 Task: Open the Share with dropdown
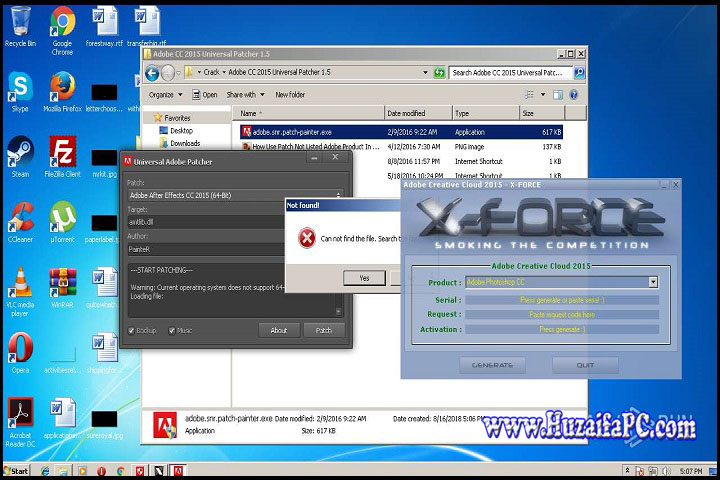point(245,95)
